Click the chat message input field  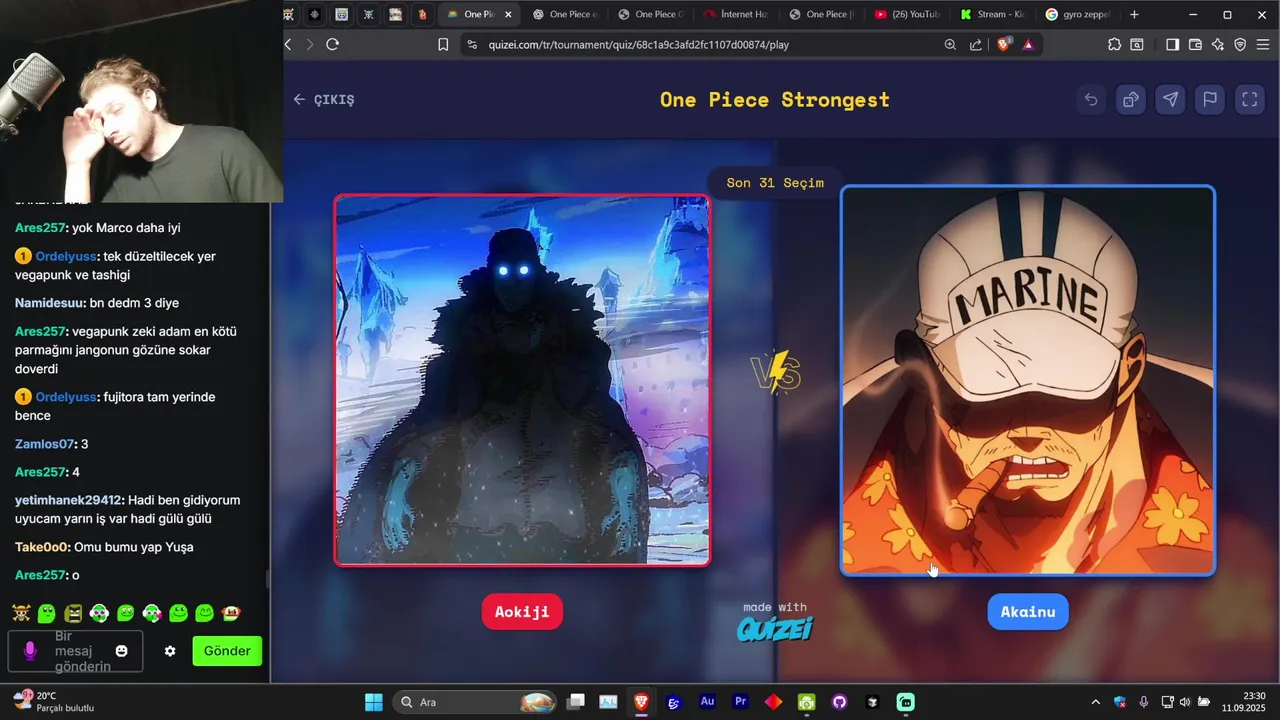76,651
